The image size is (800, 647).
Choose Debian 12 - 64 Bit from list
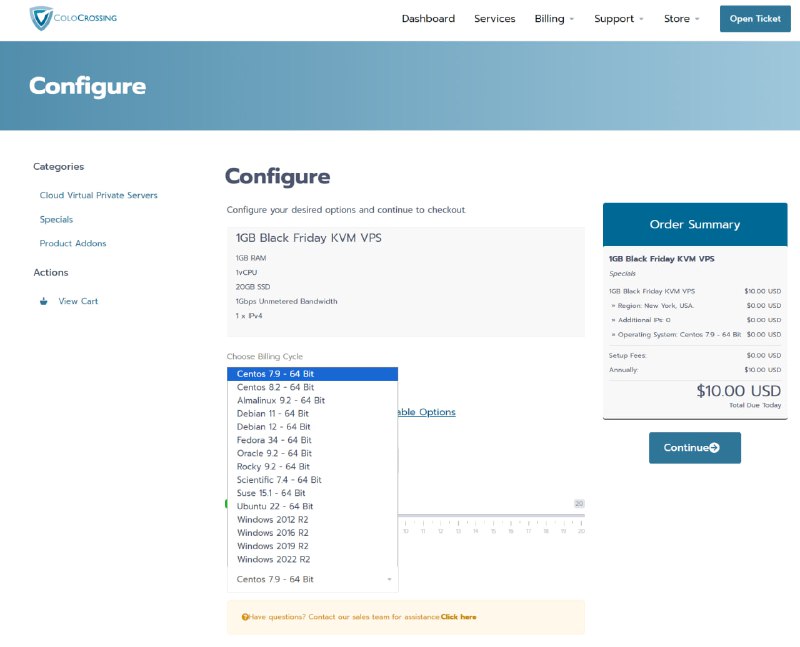tap(272, 426)
